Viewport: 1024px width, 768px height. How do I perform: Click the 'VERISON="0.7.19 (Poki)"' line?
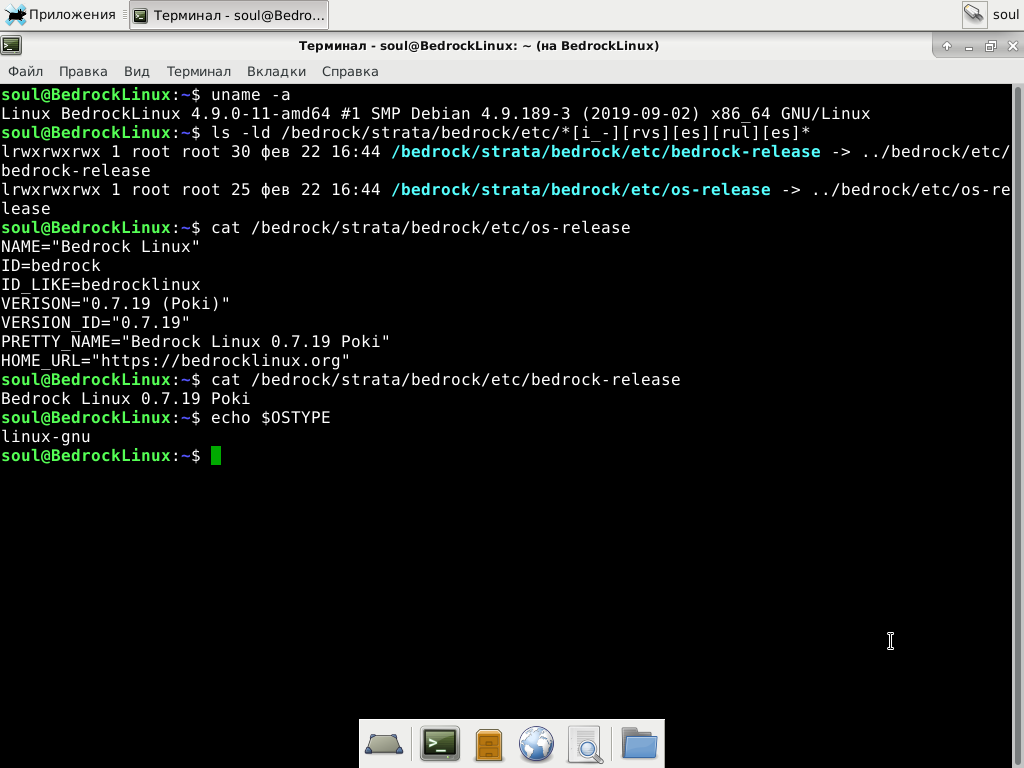(116, 303)
